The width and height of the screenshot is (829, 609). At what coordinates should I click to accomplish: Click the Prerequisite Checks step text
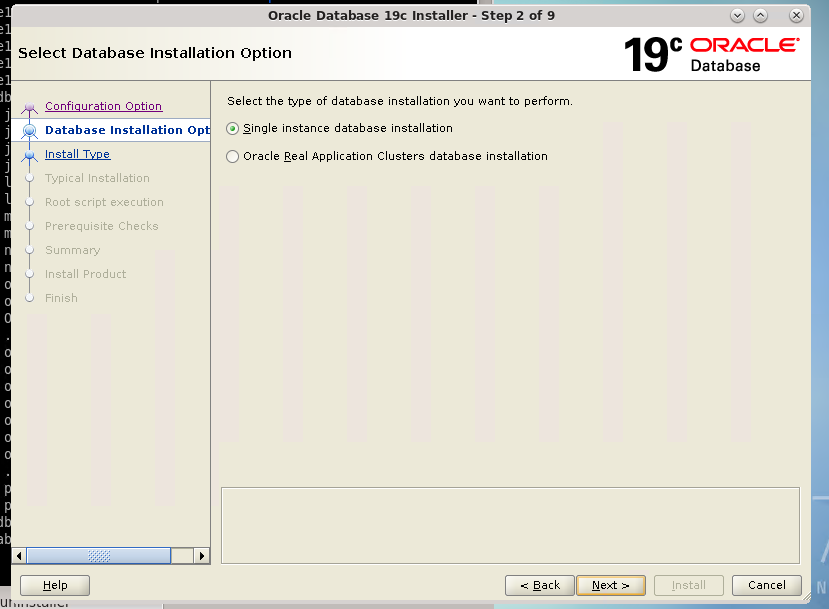click(102, 226)
